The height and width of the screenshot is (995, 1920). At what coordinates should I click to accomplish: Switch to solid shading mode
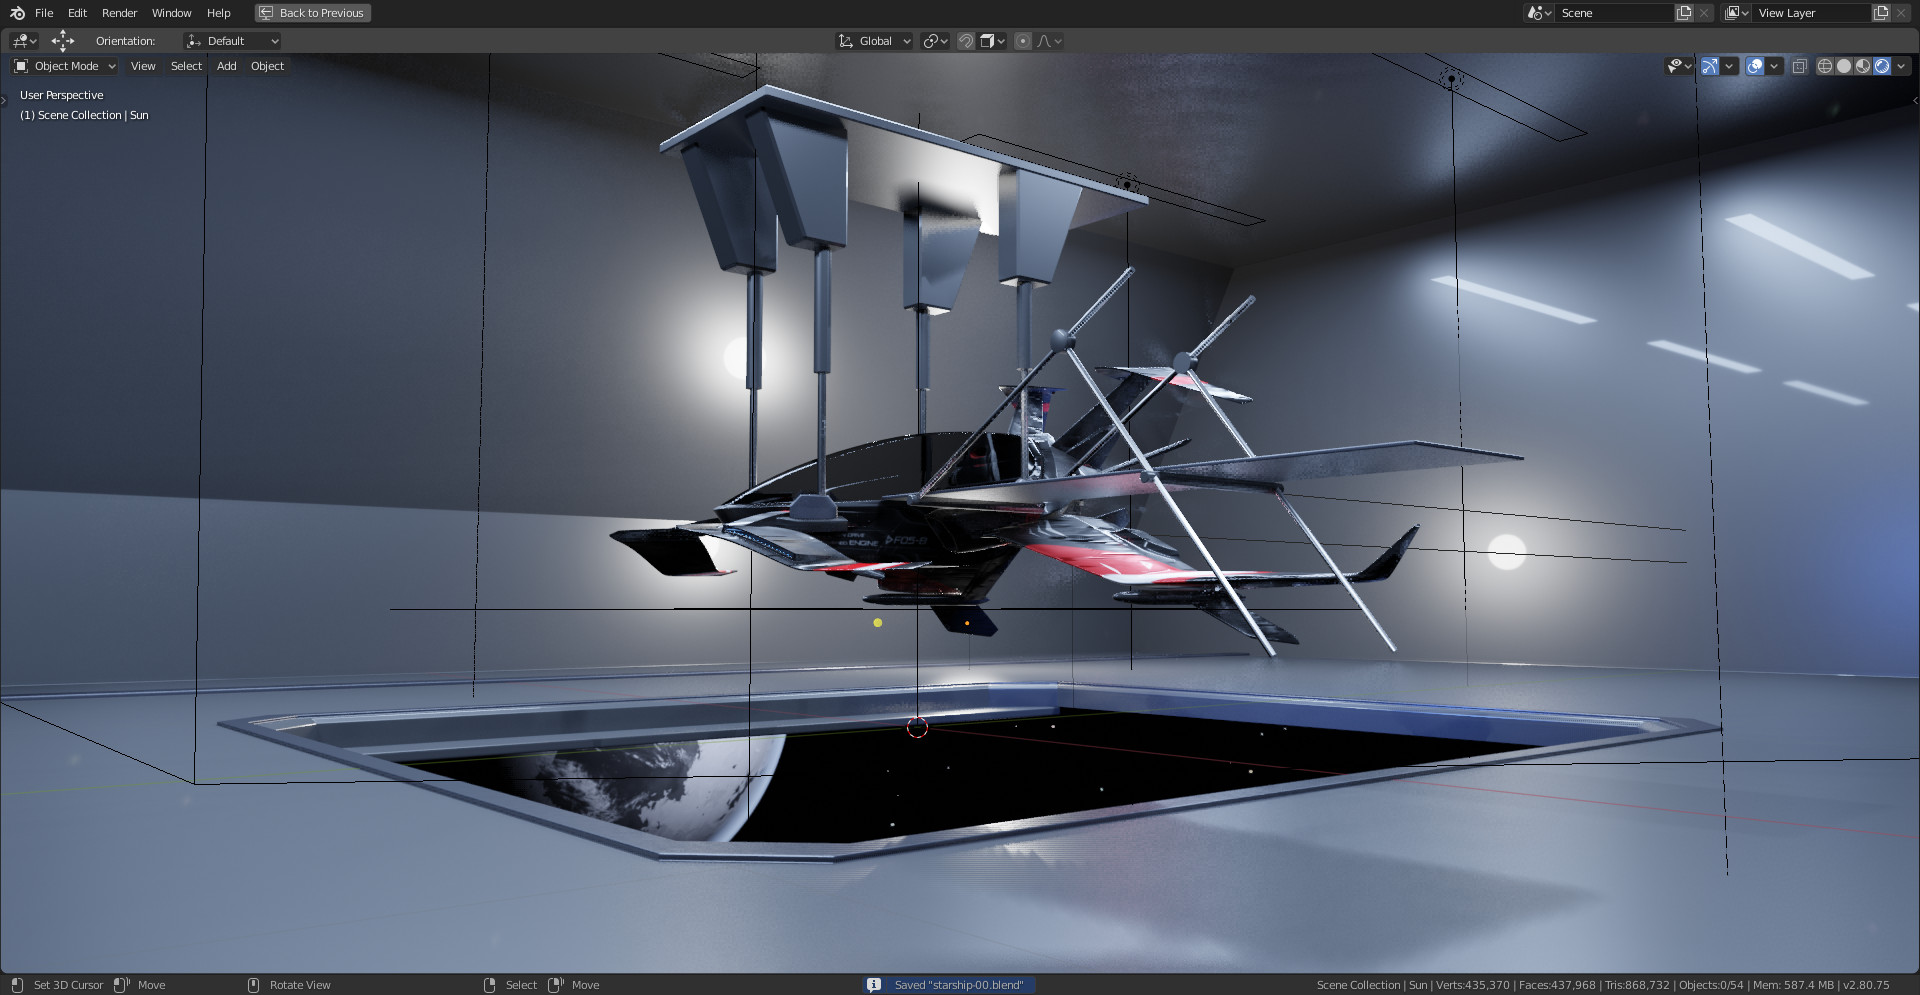pyautogui.click(x=1844, y=66)
